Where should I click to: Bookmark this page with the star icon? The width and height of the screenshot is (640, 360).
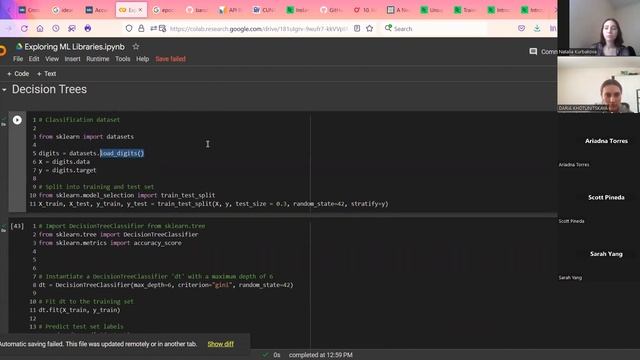point(370,29)
